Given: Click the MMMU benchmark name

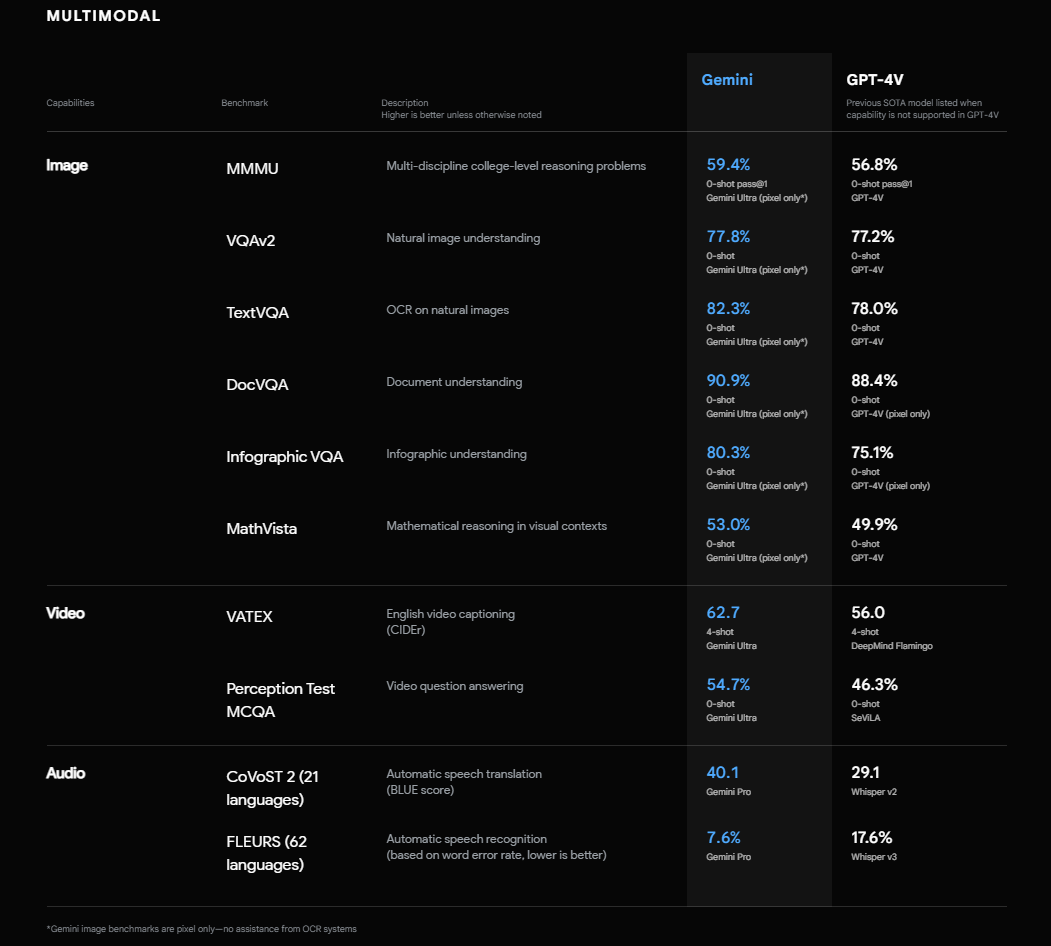Looking at the screenshot, I should (252, 168).
